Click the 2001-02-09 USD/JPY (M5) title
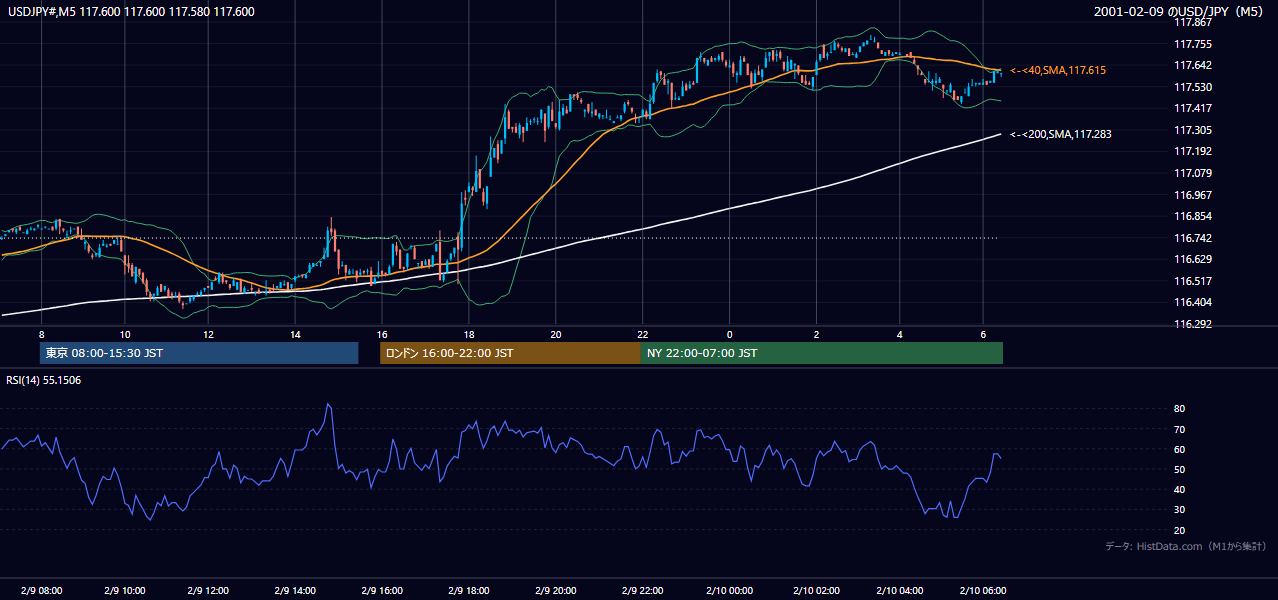 click(x=1179, y=12)
